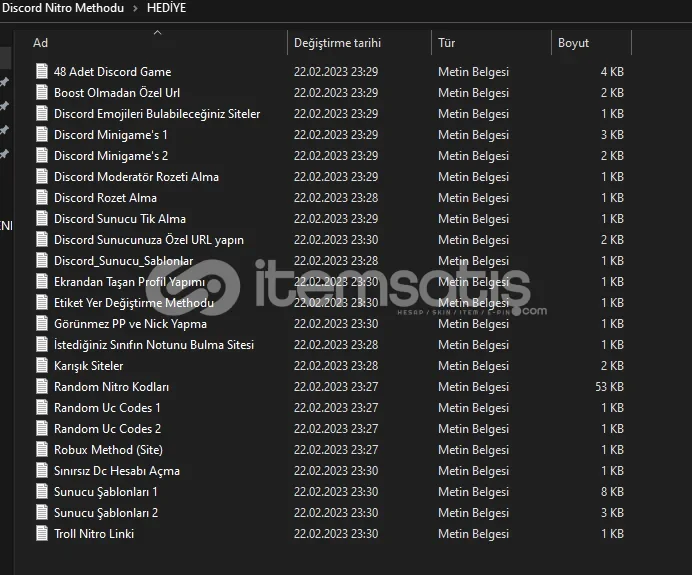Select file name İstediğiniz Sınıfın Notunu Bulma Sitesi
Screen dimensions: 692x575
(x=154, y=345)
